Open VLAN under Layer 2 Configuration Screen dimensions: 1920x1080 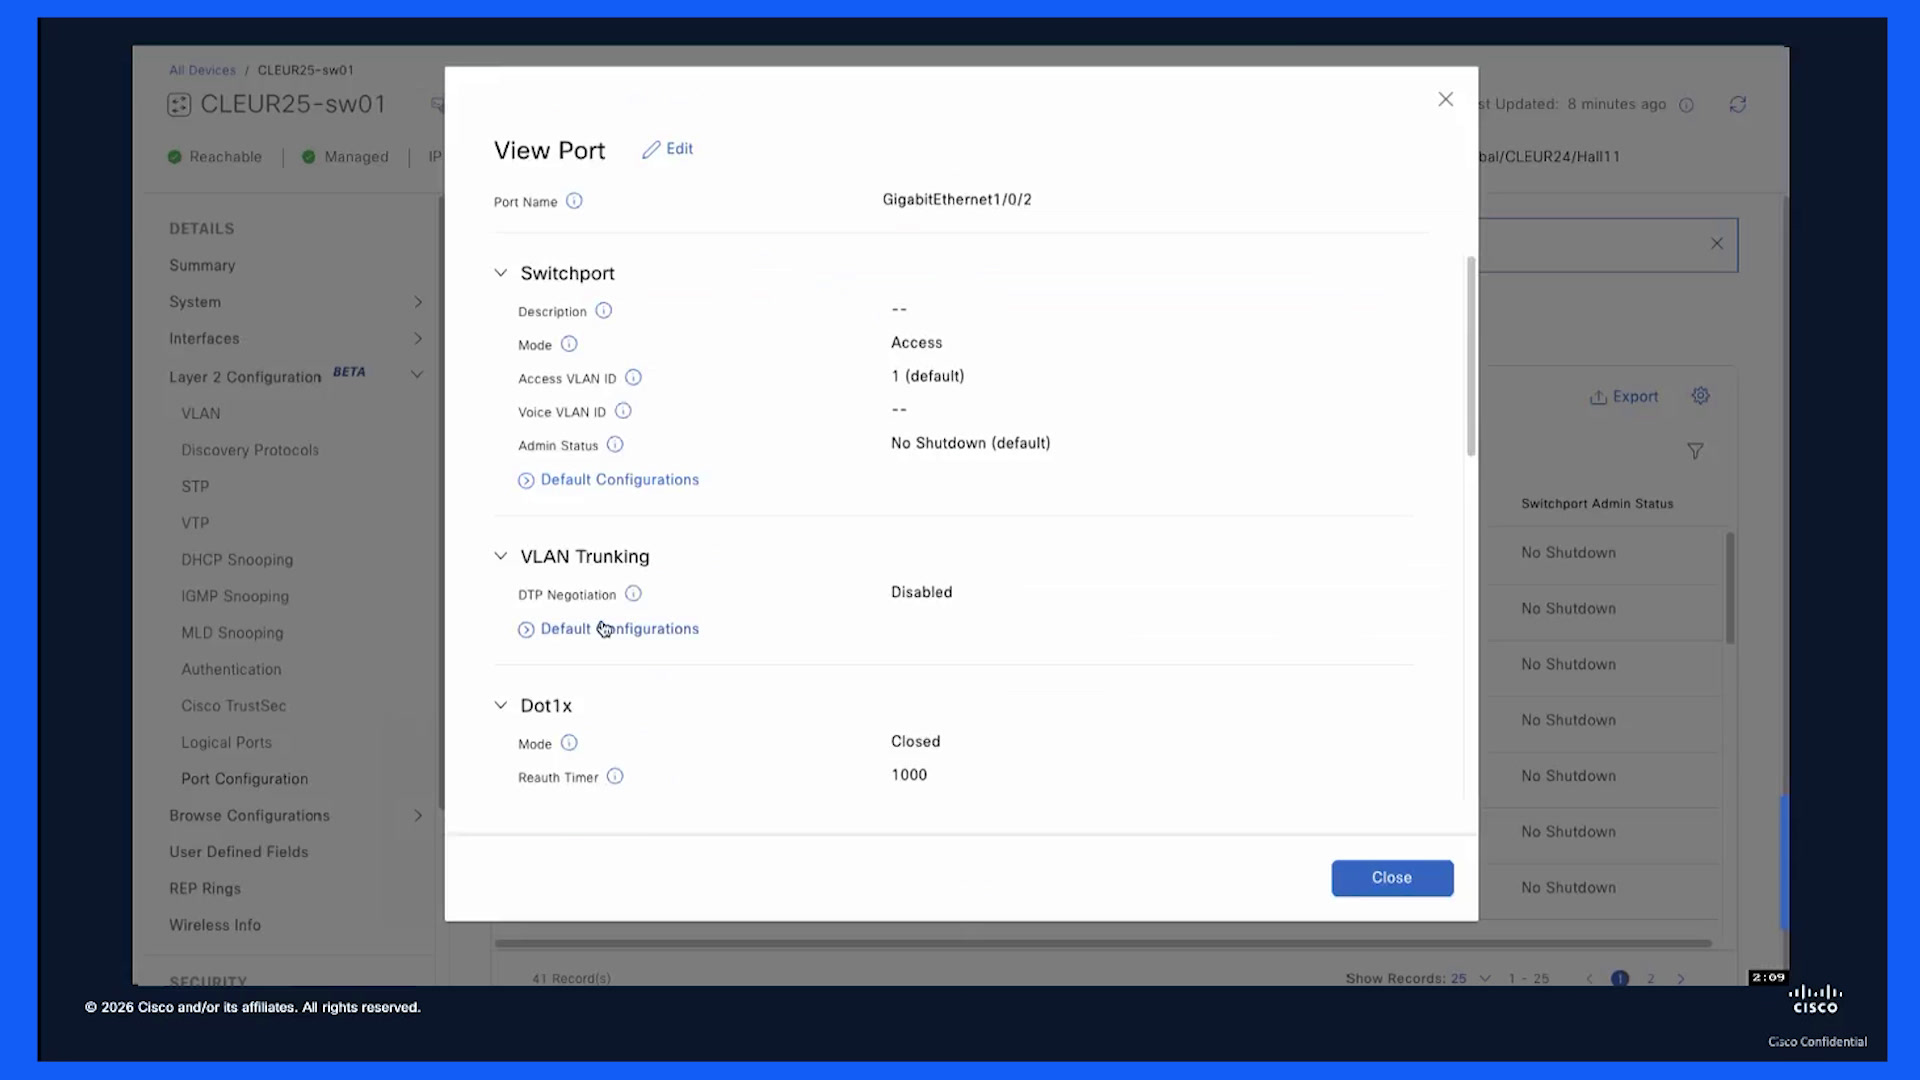pos(201,413)
